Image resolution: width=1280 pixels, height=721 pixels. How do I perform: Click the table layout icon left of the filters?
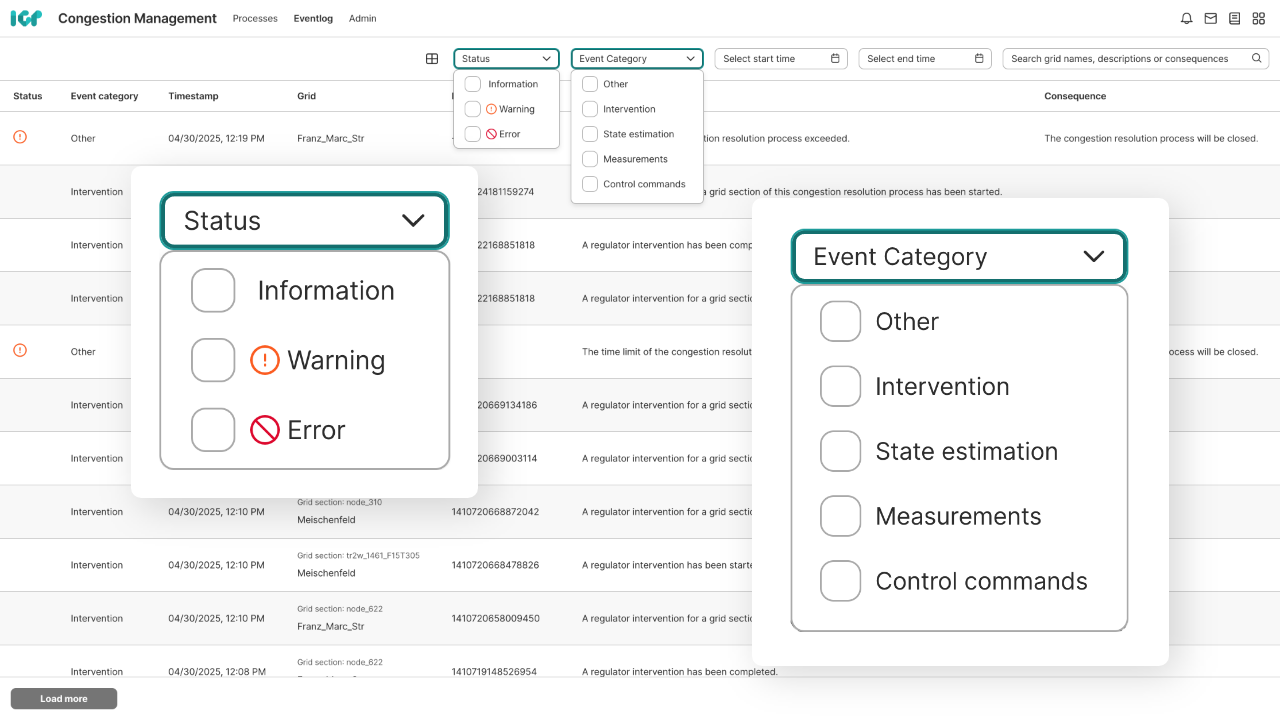(x=432, y=59)
